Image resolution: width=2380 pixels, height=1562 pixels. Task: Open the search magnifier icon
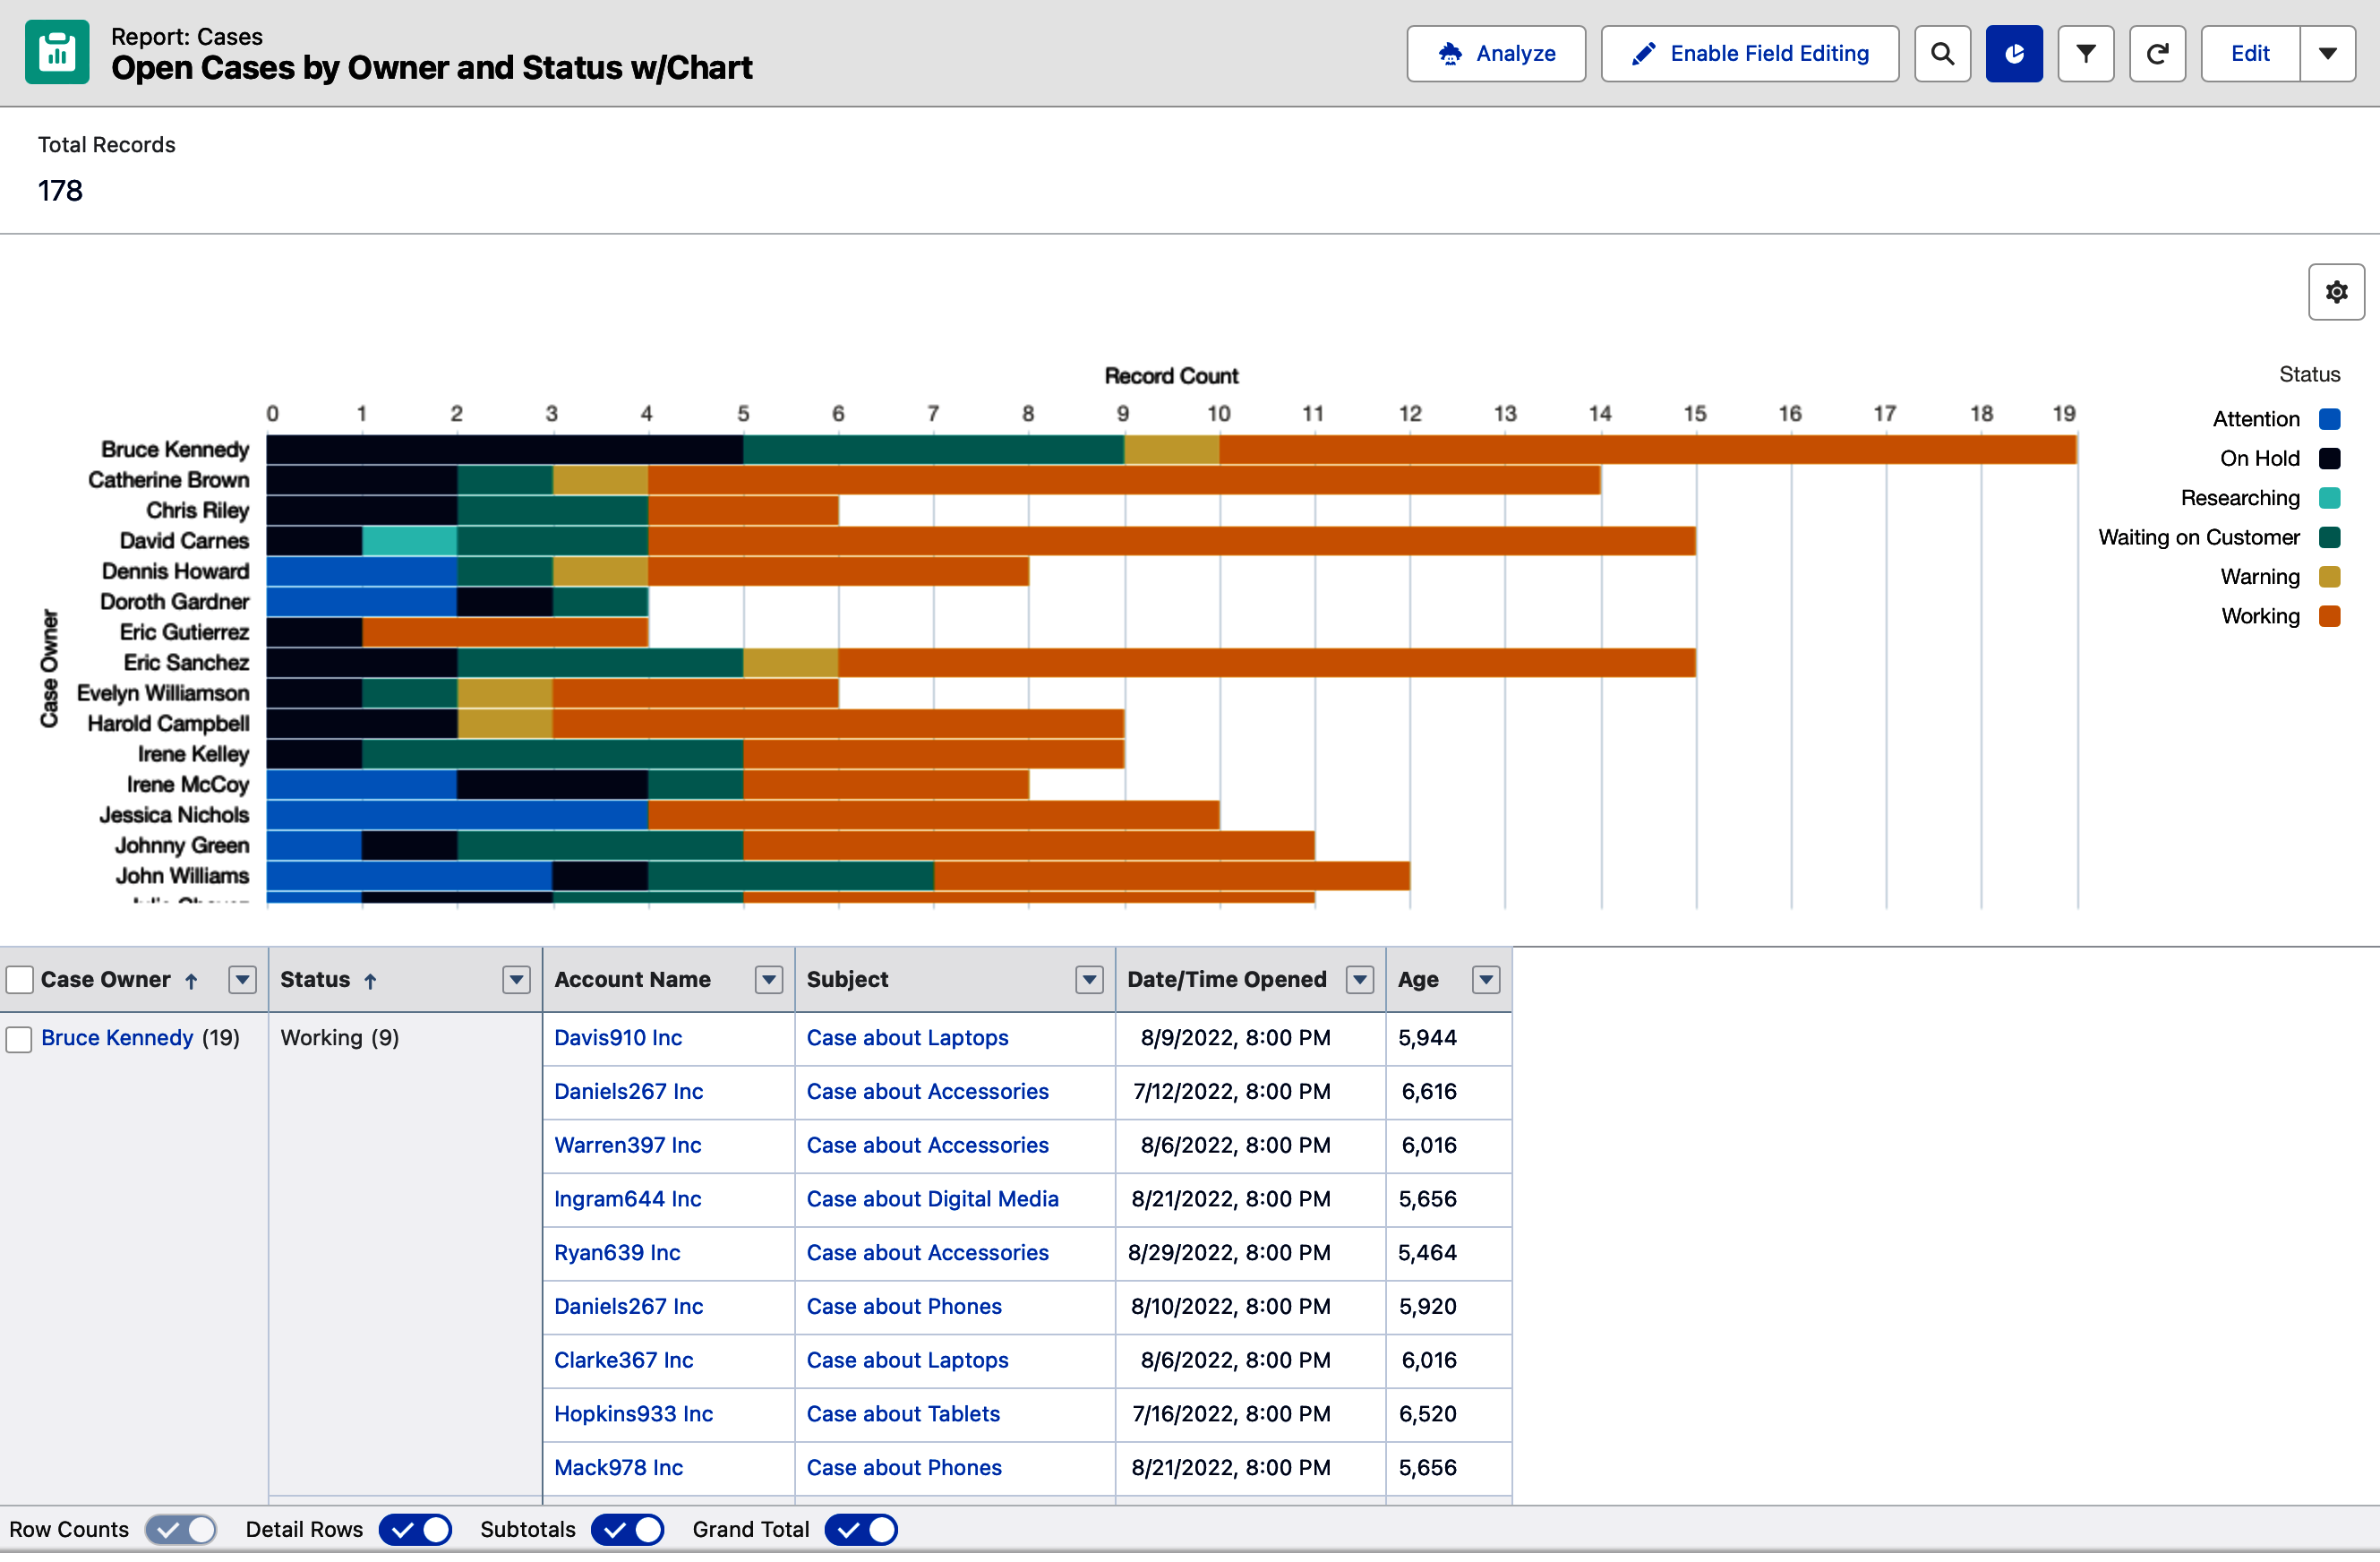[x=1942, y=54]
